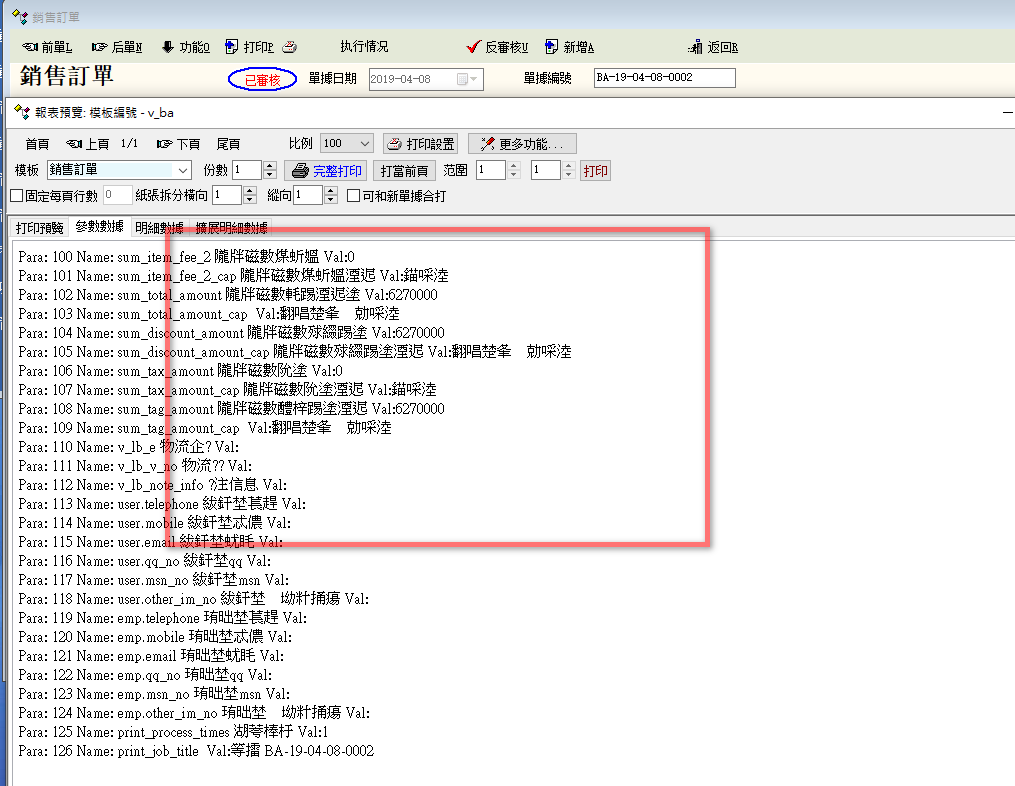Click the 打印 print toolbar icon
1015x786 pixels.
coord(232,47)
